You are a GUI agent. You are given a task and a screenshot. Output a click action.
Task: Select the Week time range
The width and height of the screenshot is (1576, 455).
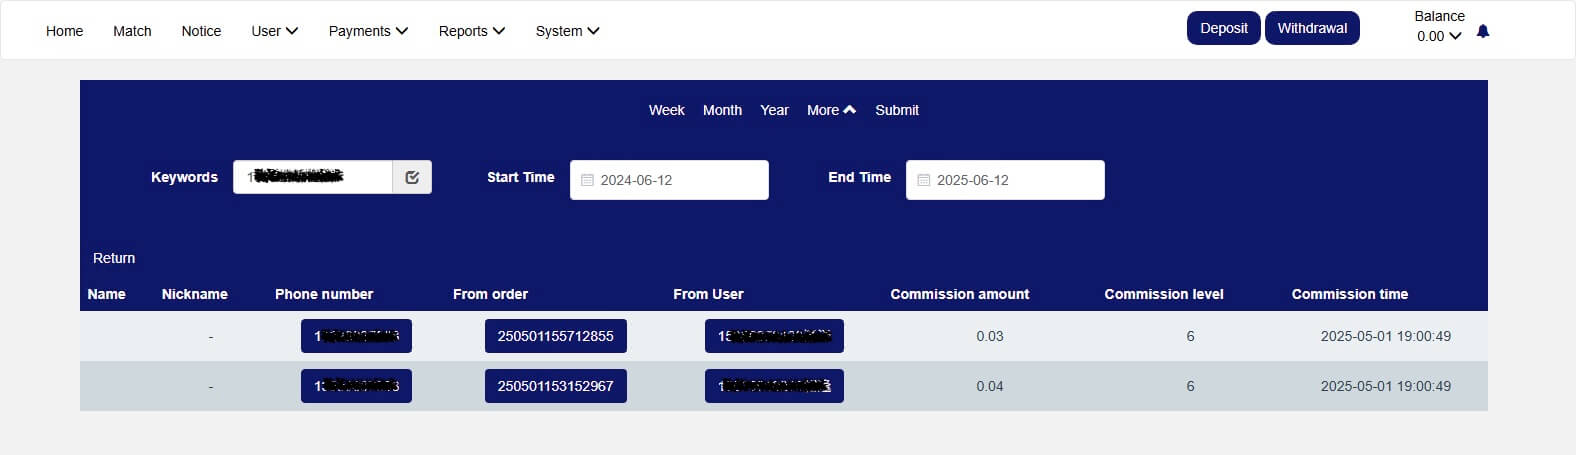point(666,110)
